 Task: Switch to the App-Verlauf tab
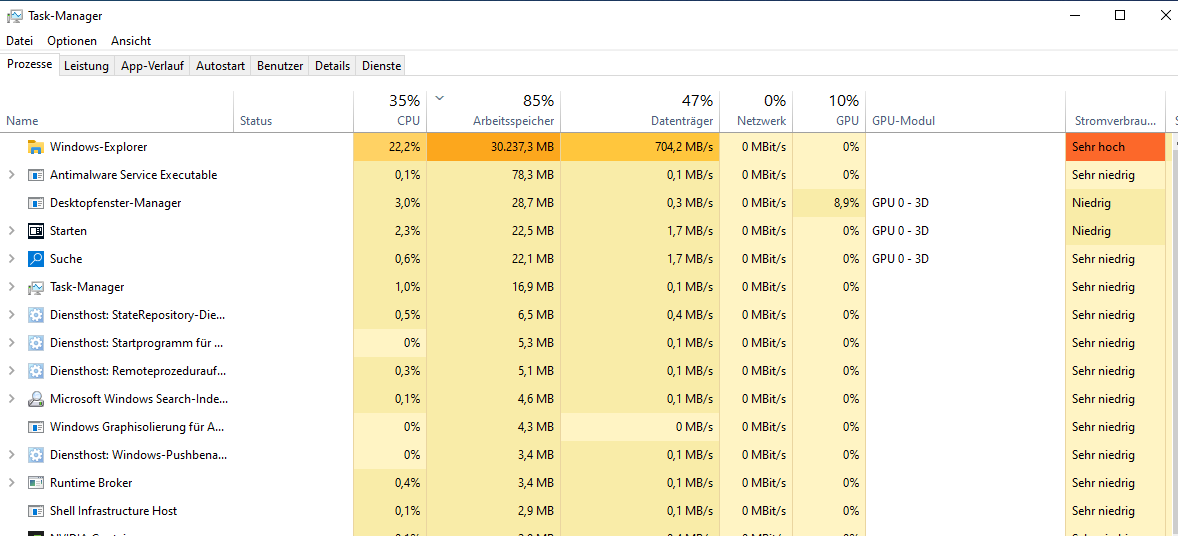click(153, 66)
